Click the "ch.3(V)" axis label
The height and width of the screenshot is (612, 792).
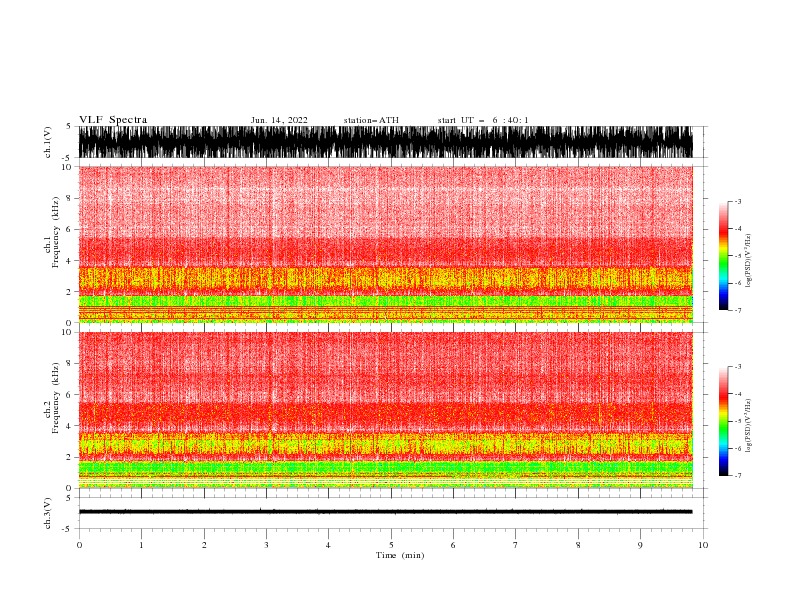pyautogui.click(x=48, y=513)
